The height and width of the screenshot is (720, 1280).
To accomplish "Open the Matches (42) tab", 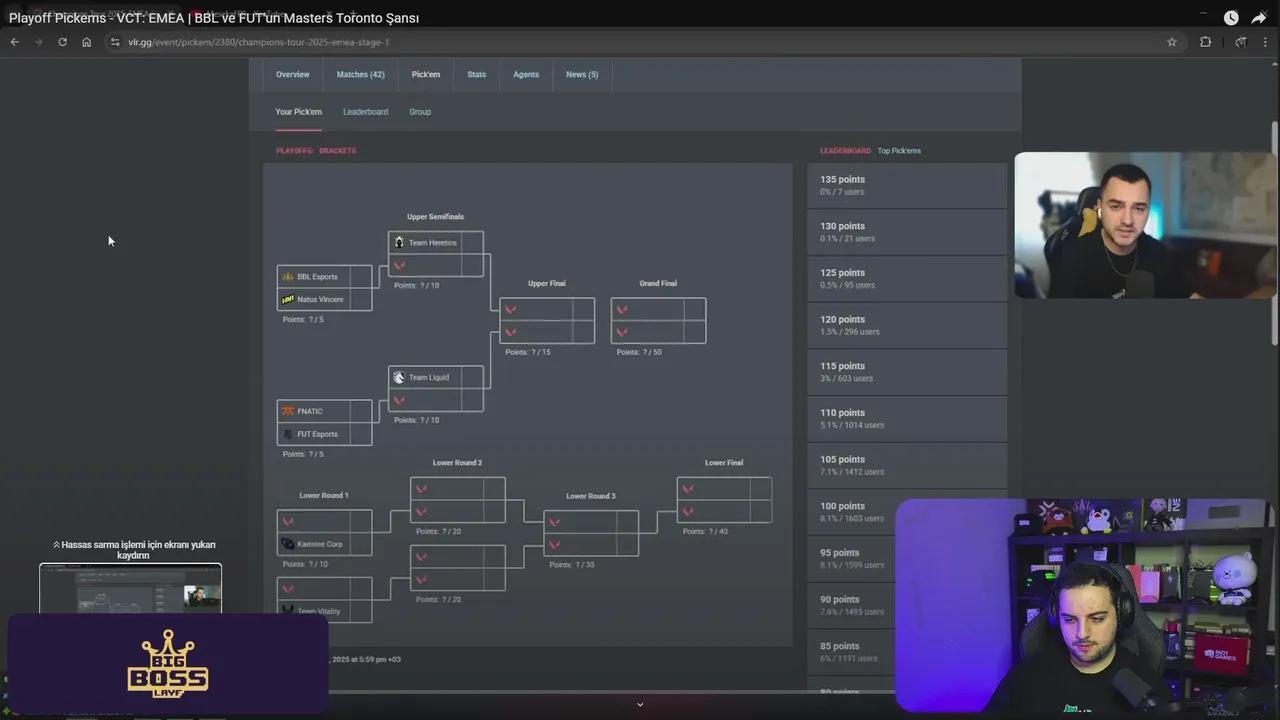I will click(360, 75).
